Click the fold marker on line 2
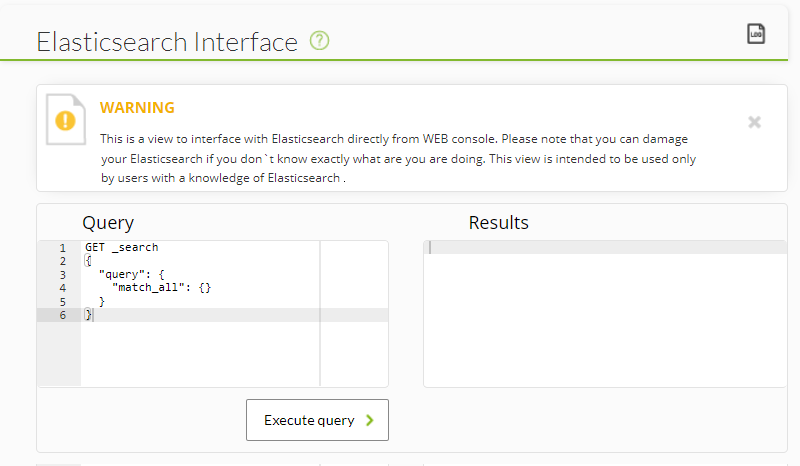 click(88, 261)
